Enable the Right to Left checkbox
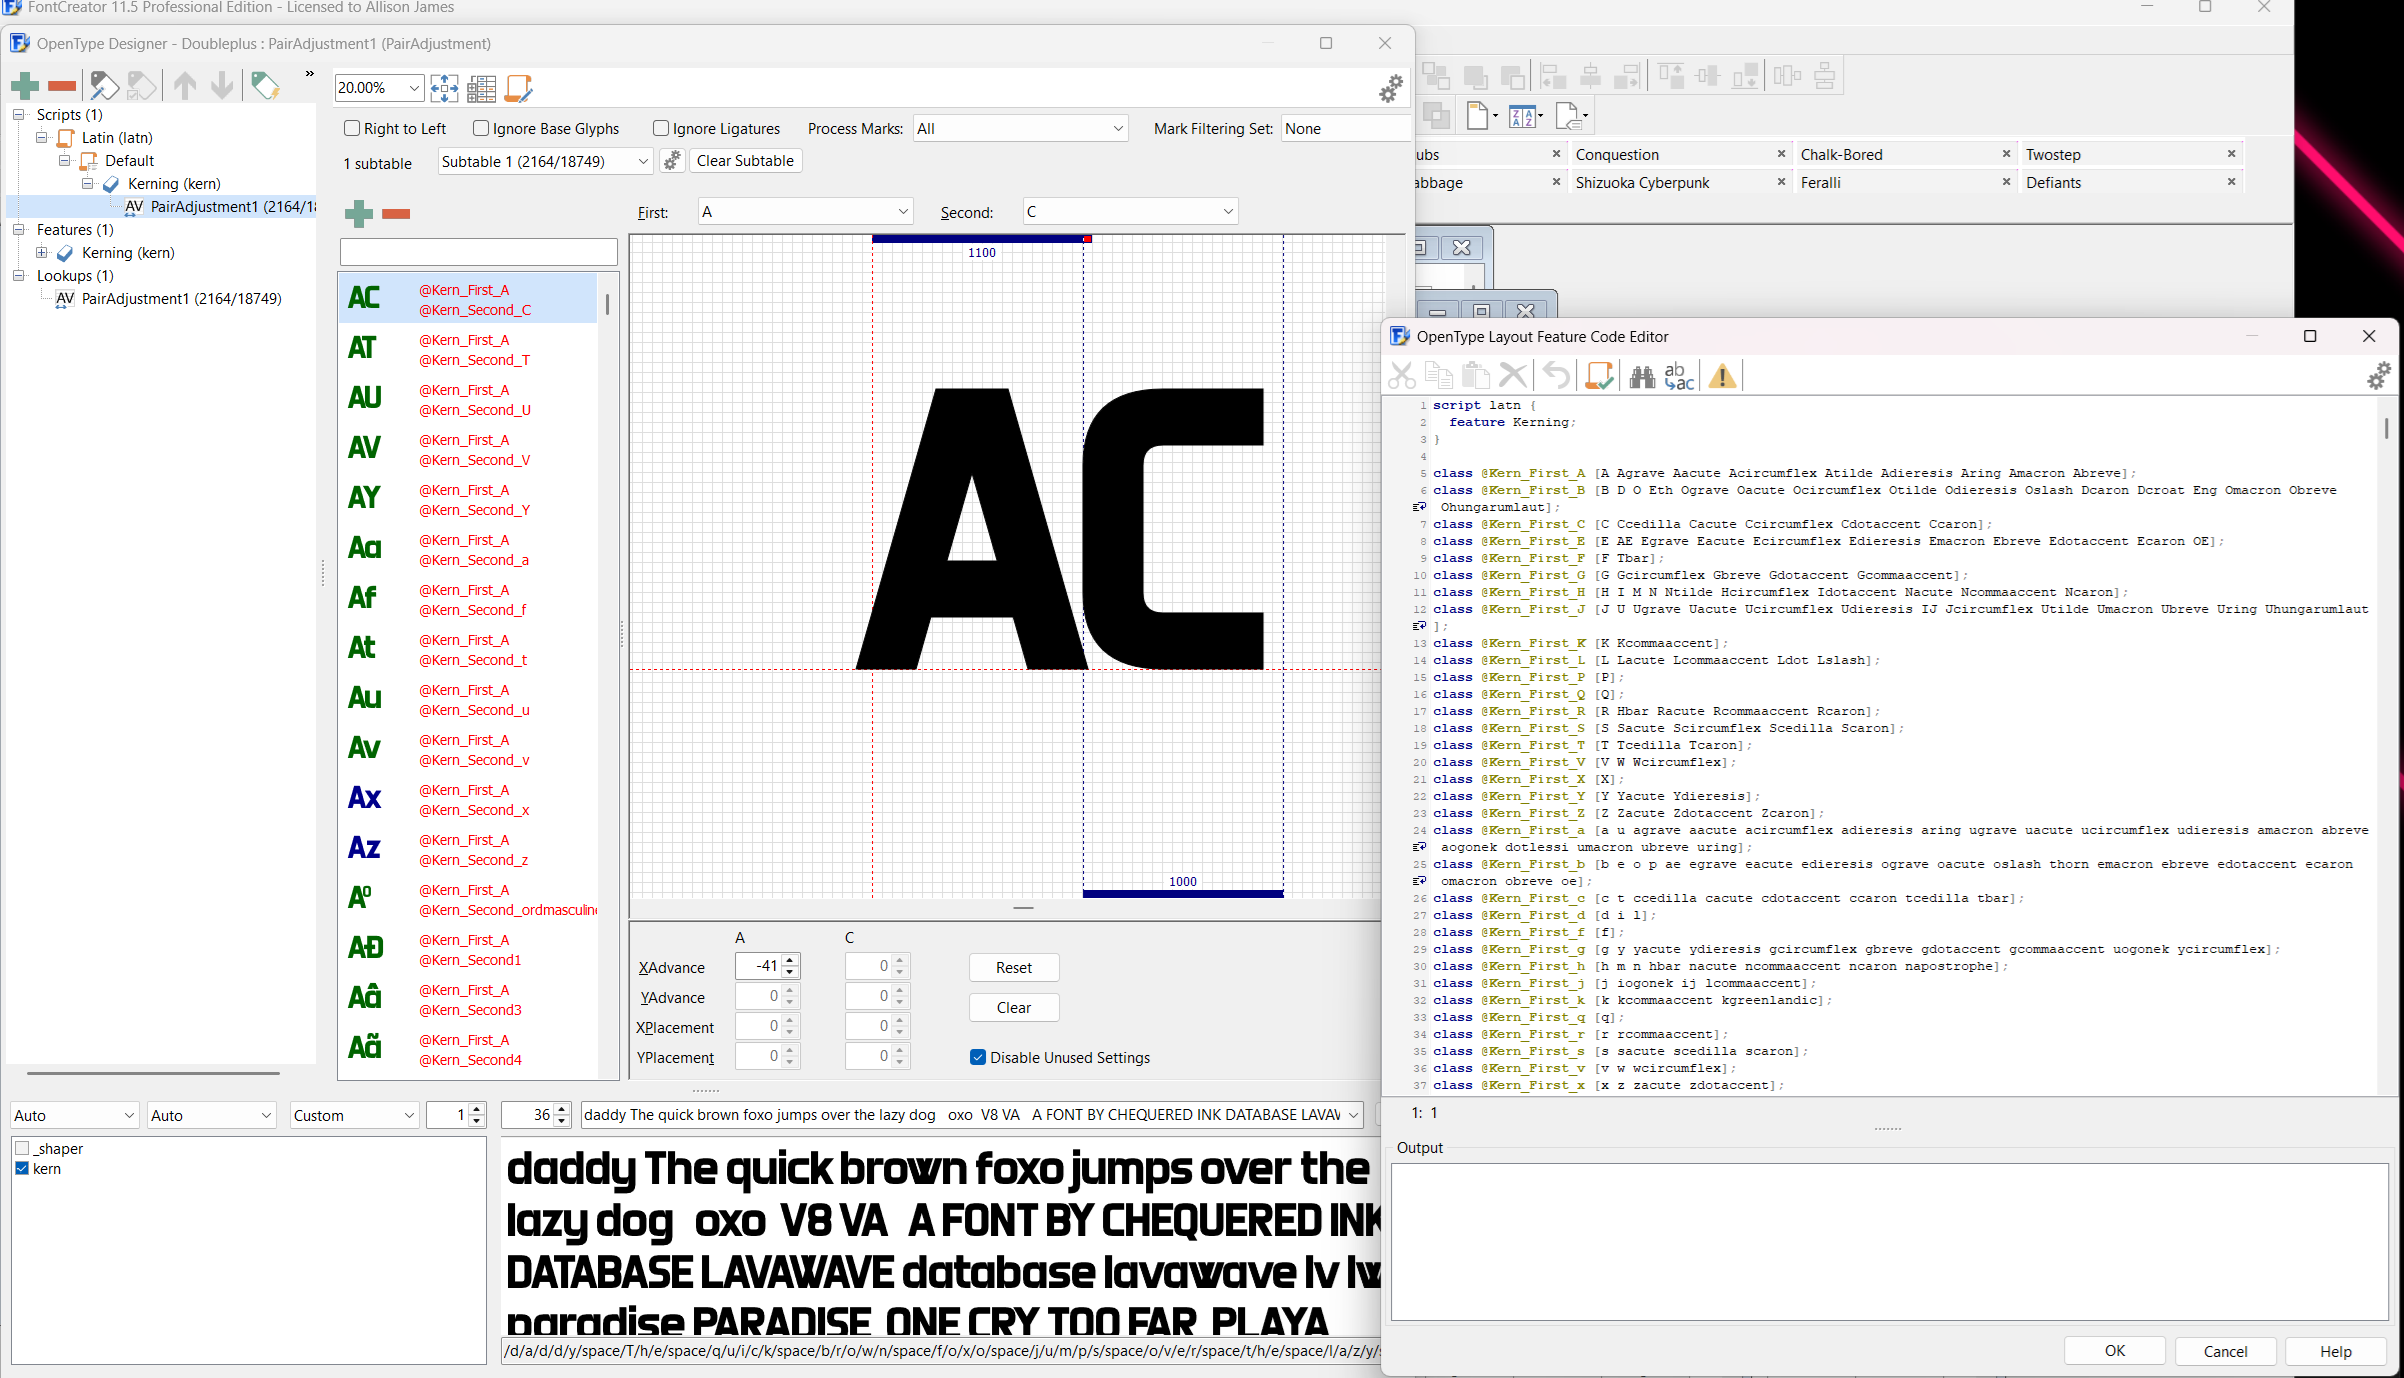Viewport: 2404px width, 1378px height. tap(352, 128)
